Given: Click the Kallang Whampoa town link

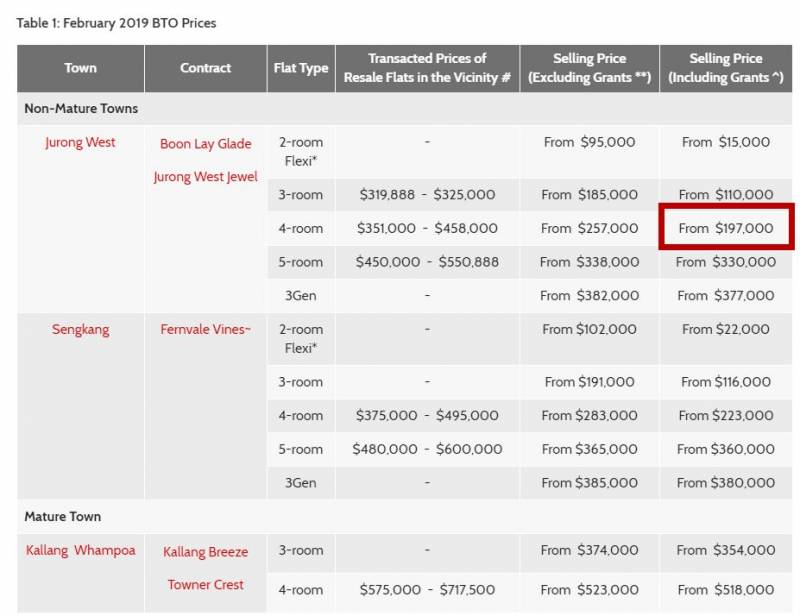Looking at the screenshot, I should pos(80,551).
